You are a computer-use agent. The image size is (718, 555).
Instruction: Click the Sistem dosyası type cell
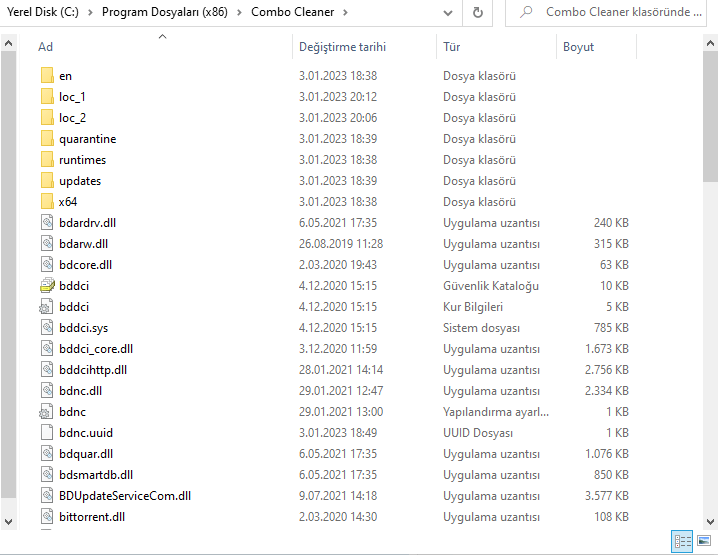(481, 328)
